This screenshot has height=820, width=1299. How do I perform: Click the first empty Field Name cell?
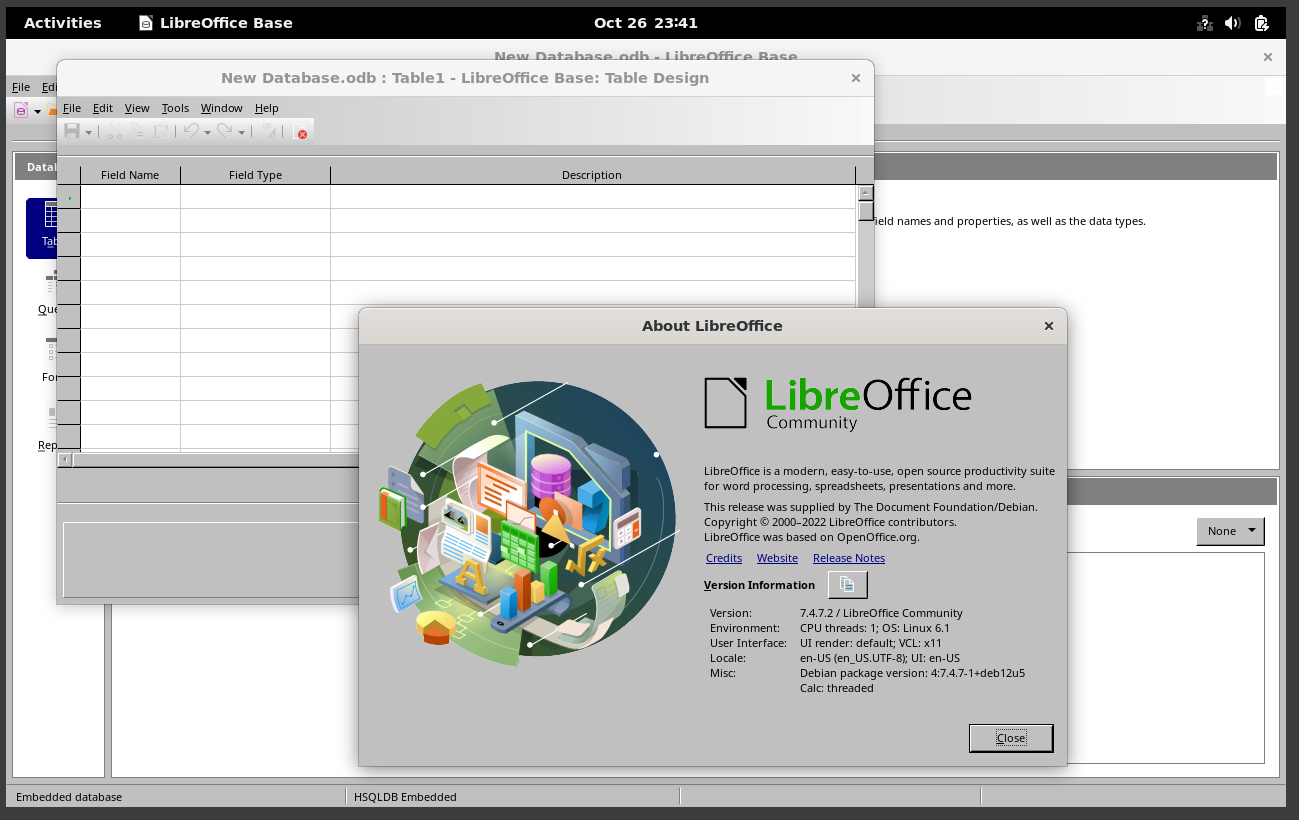coord(130,197)
